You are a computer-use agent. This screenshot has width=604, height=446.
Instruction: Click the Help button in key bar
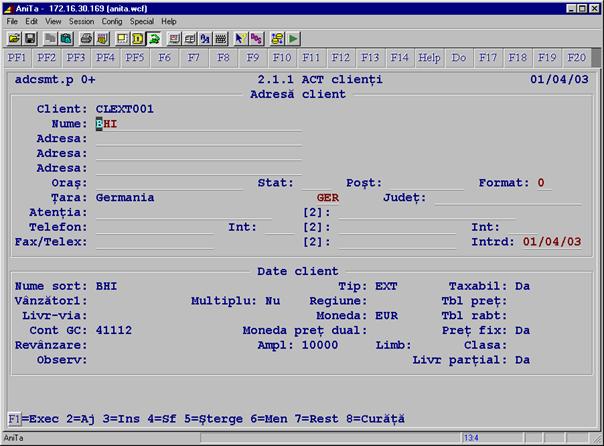click(429, 58)
